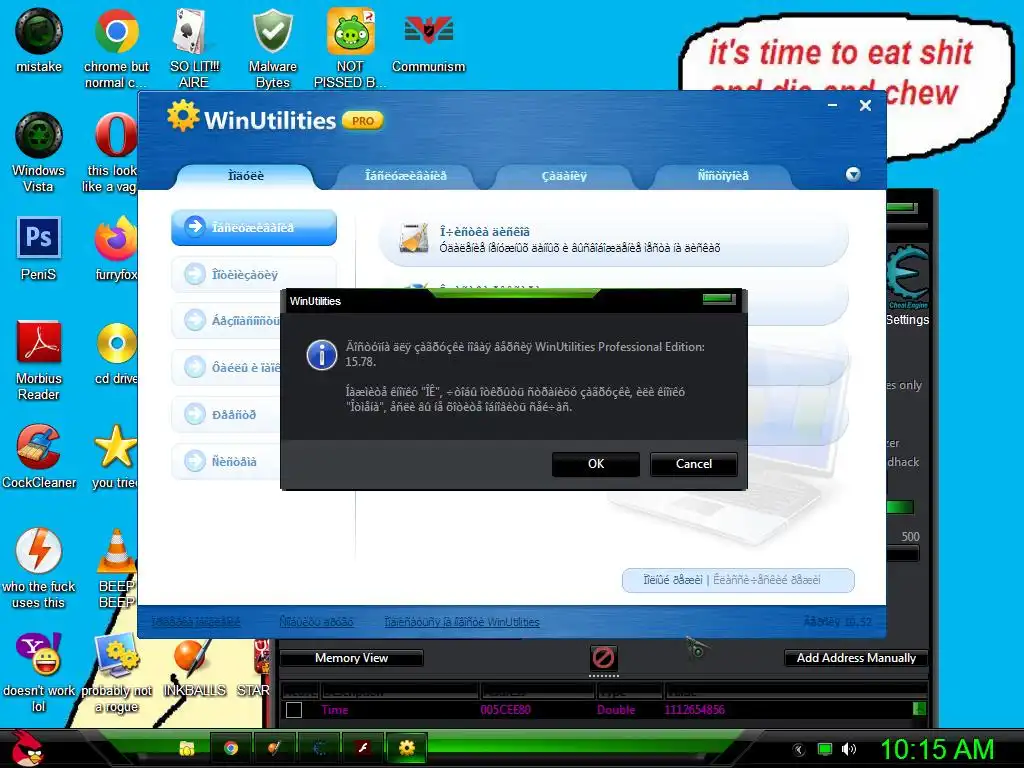
Task: Click the green monitor tray icon
Action: [x=825, y=749]
